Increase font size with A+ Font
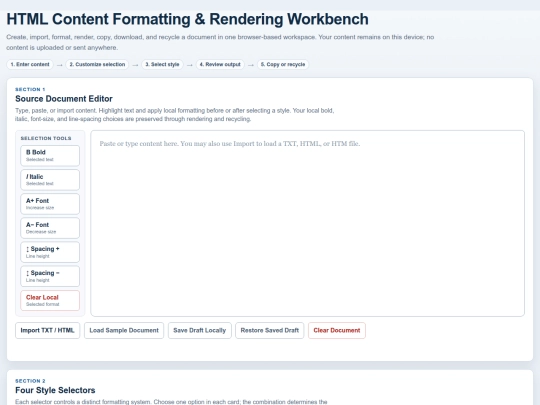The height and width of the screenshot is (405, 540). pos(50,204)
